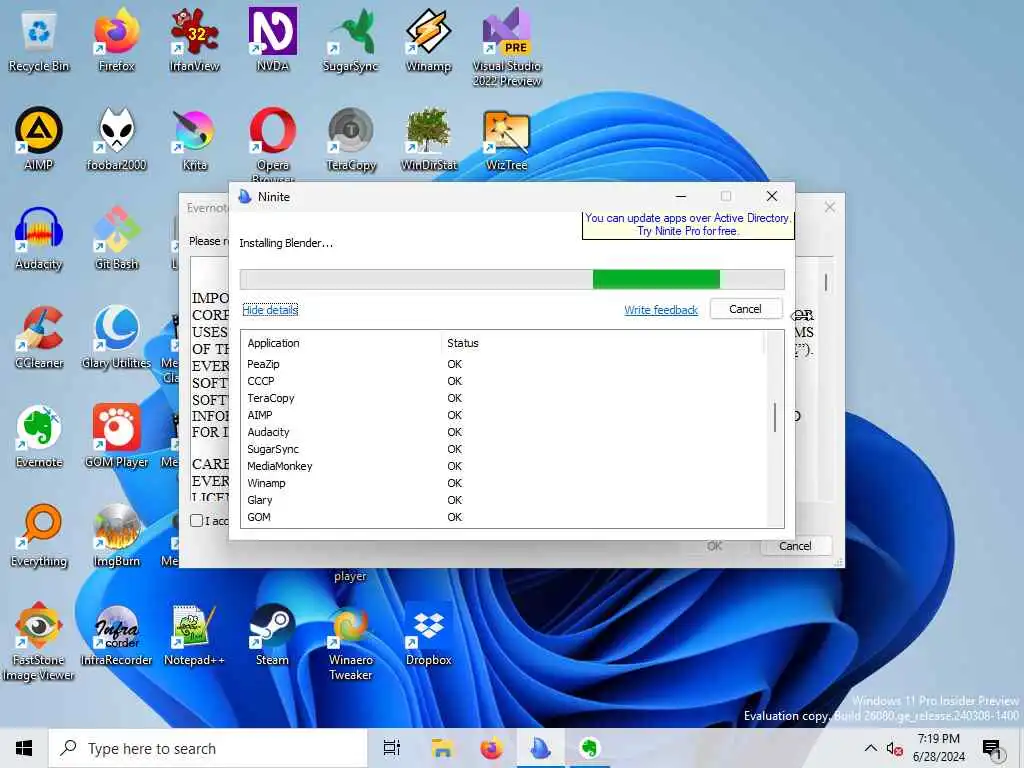Select the WinDirStat tree icon
The width and height of the screenshot is (1024, 768).
tap(428, 139)
